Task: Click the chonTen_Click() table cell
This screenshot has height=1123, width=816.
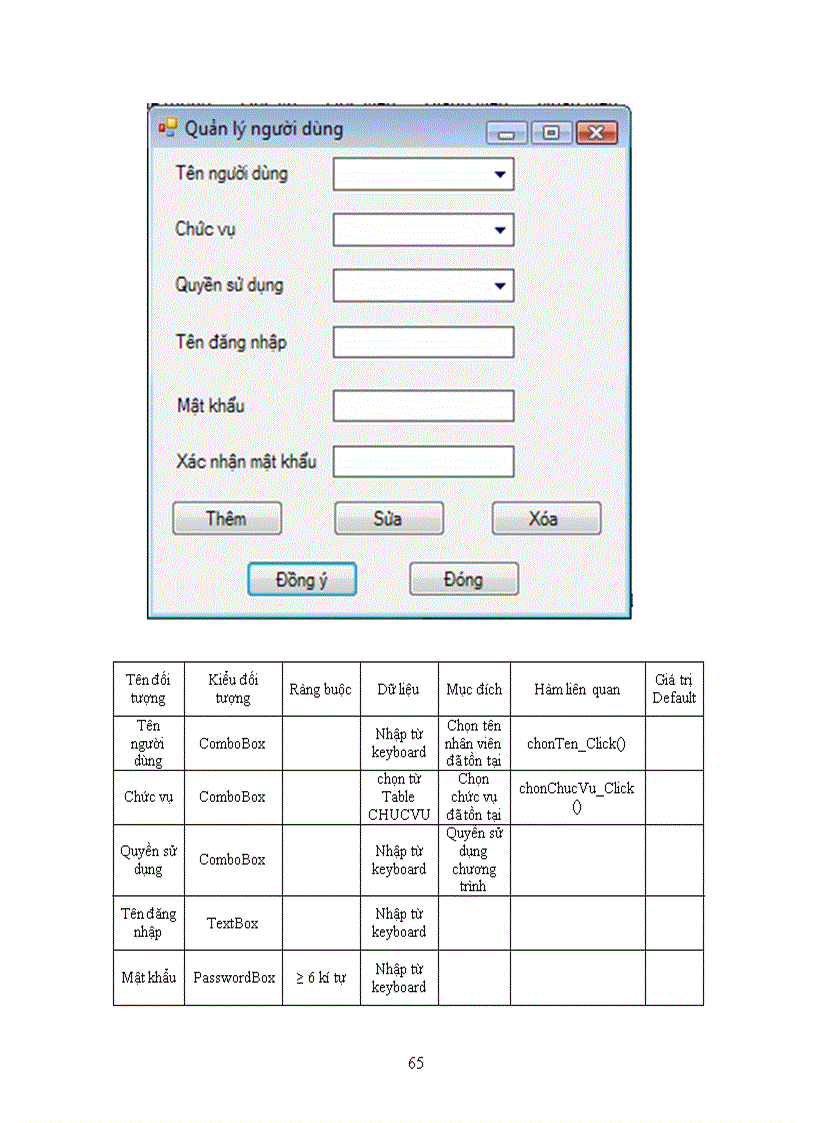Action: tap(578, 743)
